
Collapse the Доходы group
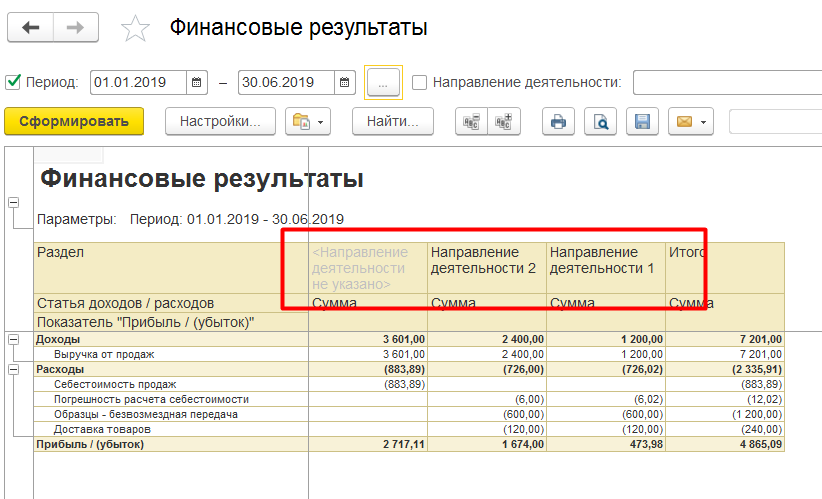(14, 339)
